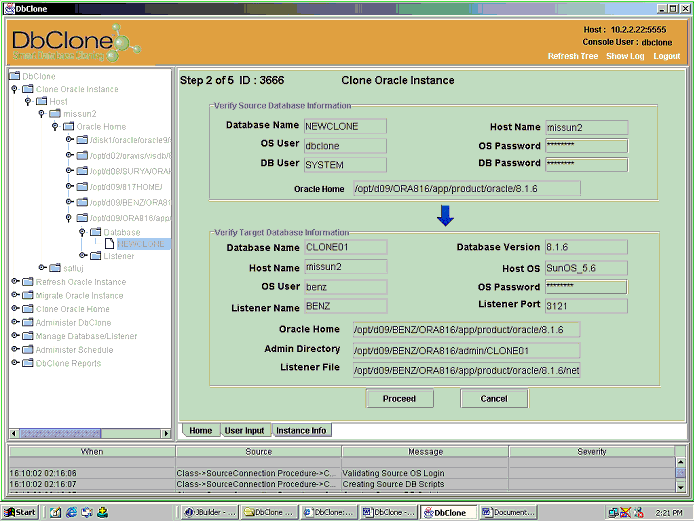This screenshot has width=694, height=521.
Task: Expand the /opt/d08/SURYA tree node
Action: (x=69, y=170)
